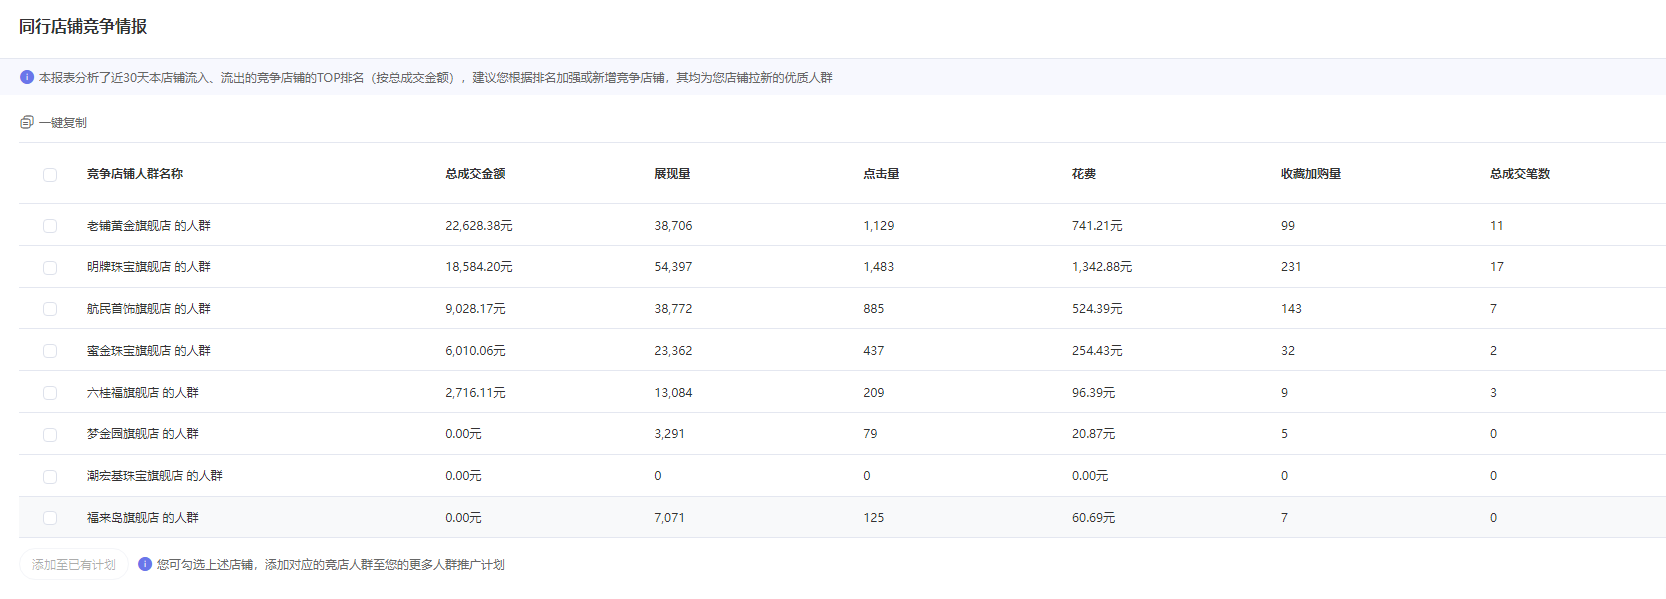Click the 总成交笔数 column header
This screenshot has height=599, width=1666.
click(x=1519, y=174)
